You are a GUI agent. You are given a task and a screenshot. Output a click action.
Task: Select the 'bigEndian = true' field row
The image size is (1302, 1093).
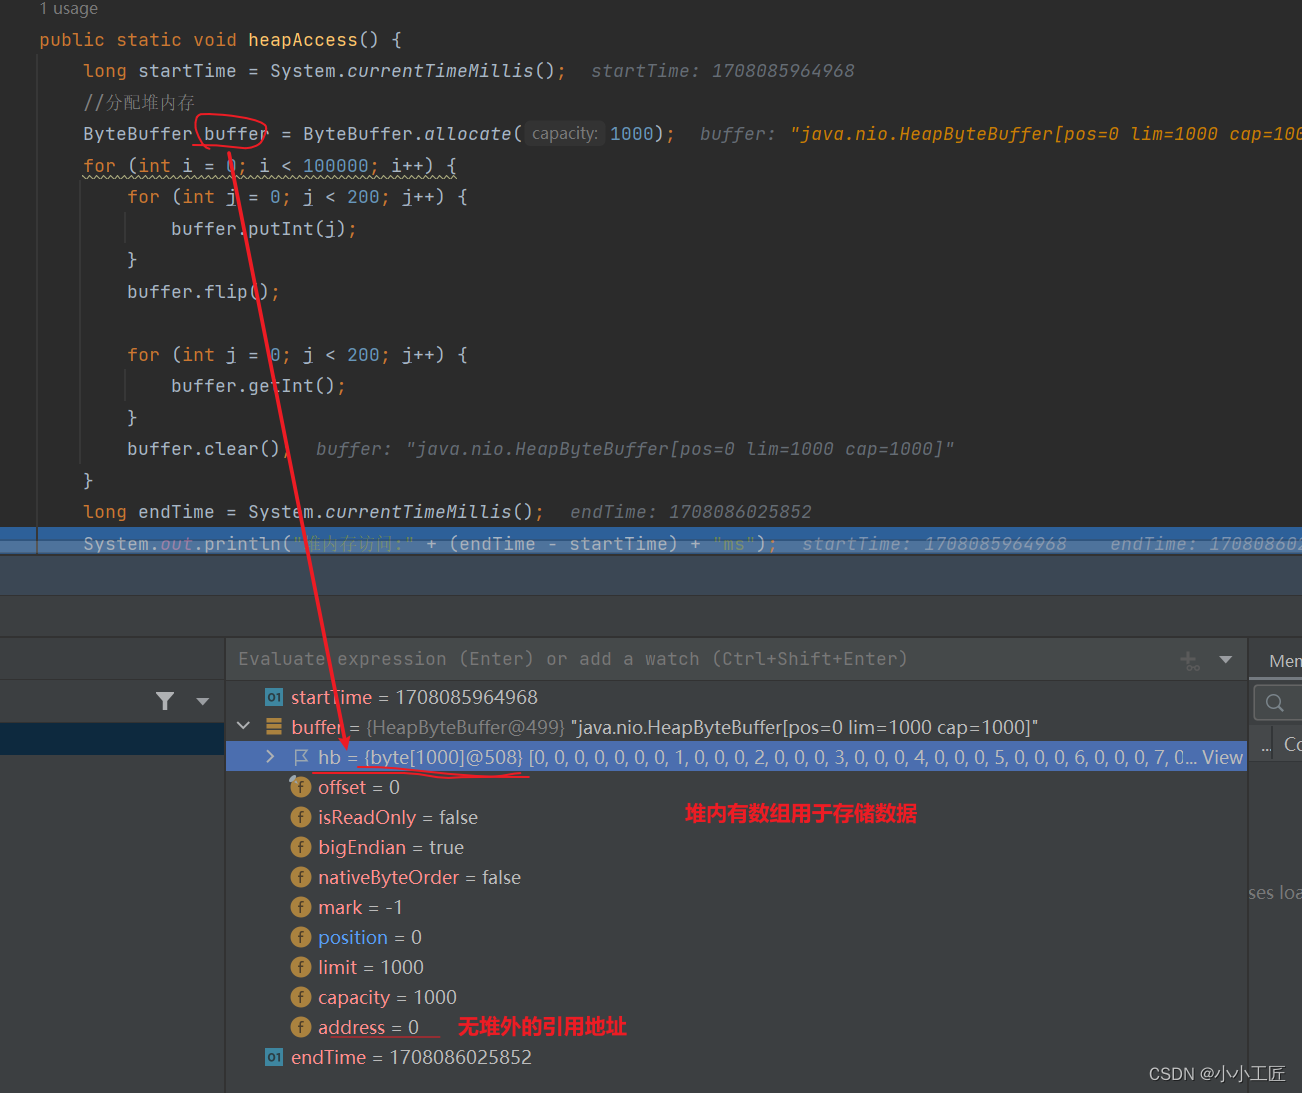736,847
